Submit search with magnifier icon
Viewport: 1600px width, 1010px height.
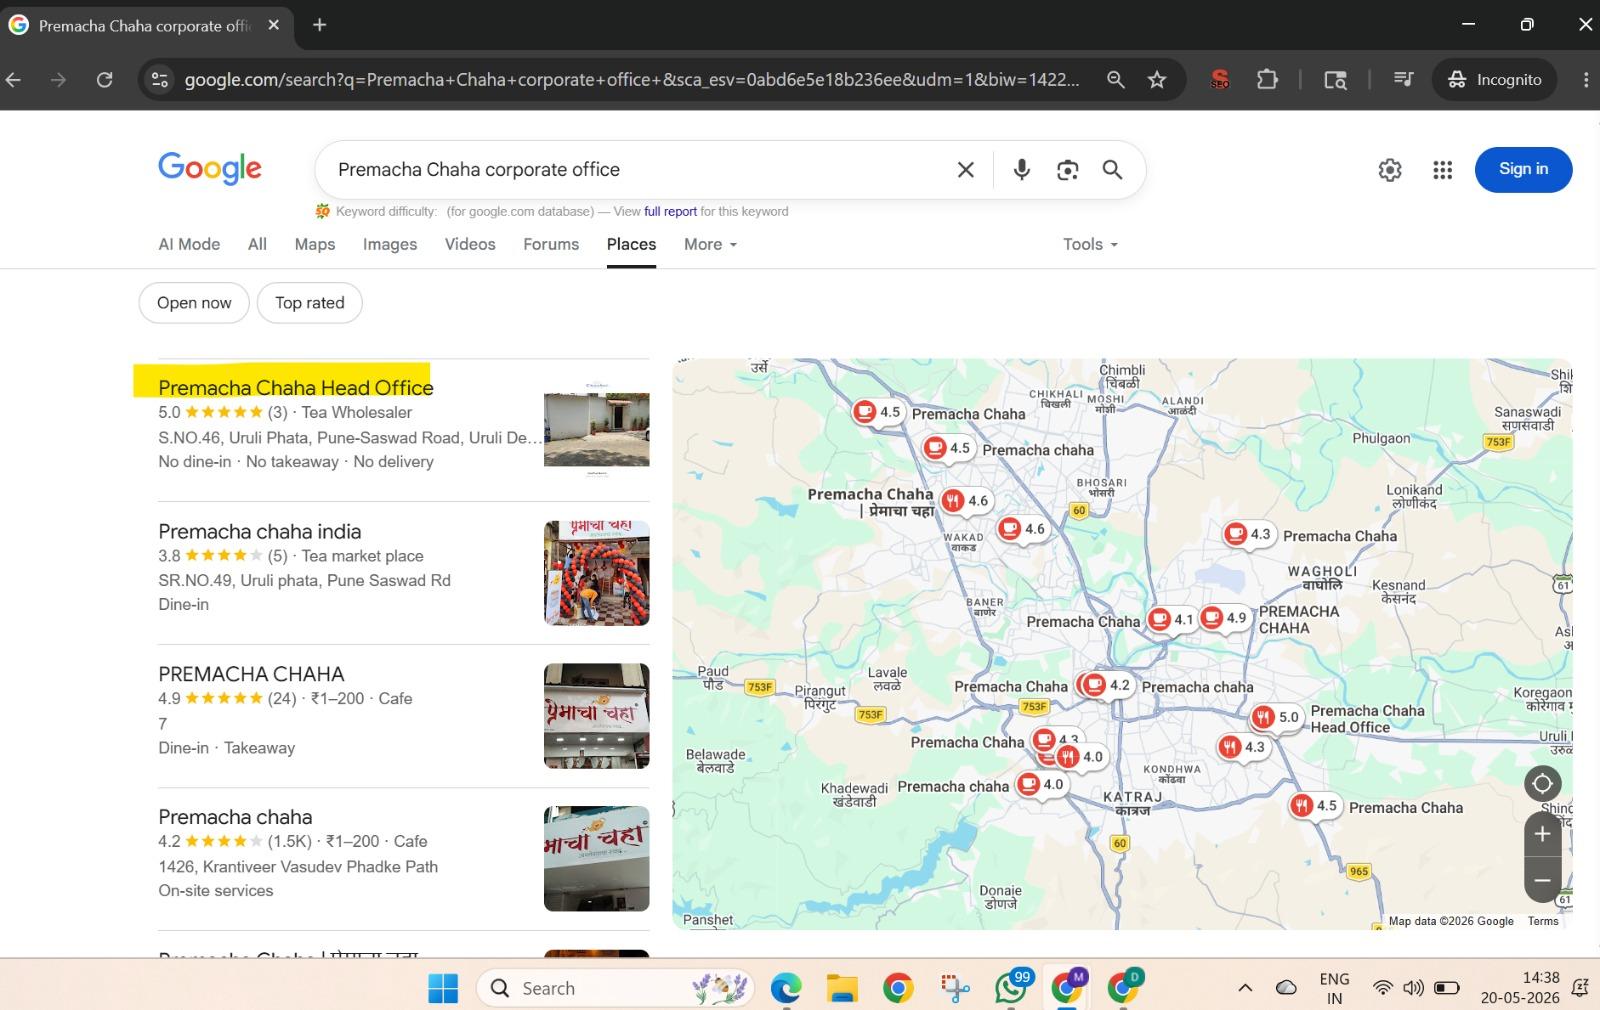(1112, 170)
